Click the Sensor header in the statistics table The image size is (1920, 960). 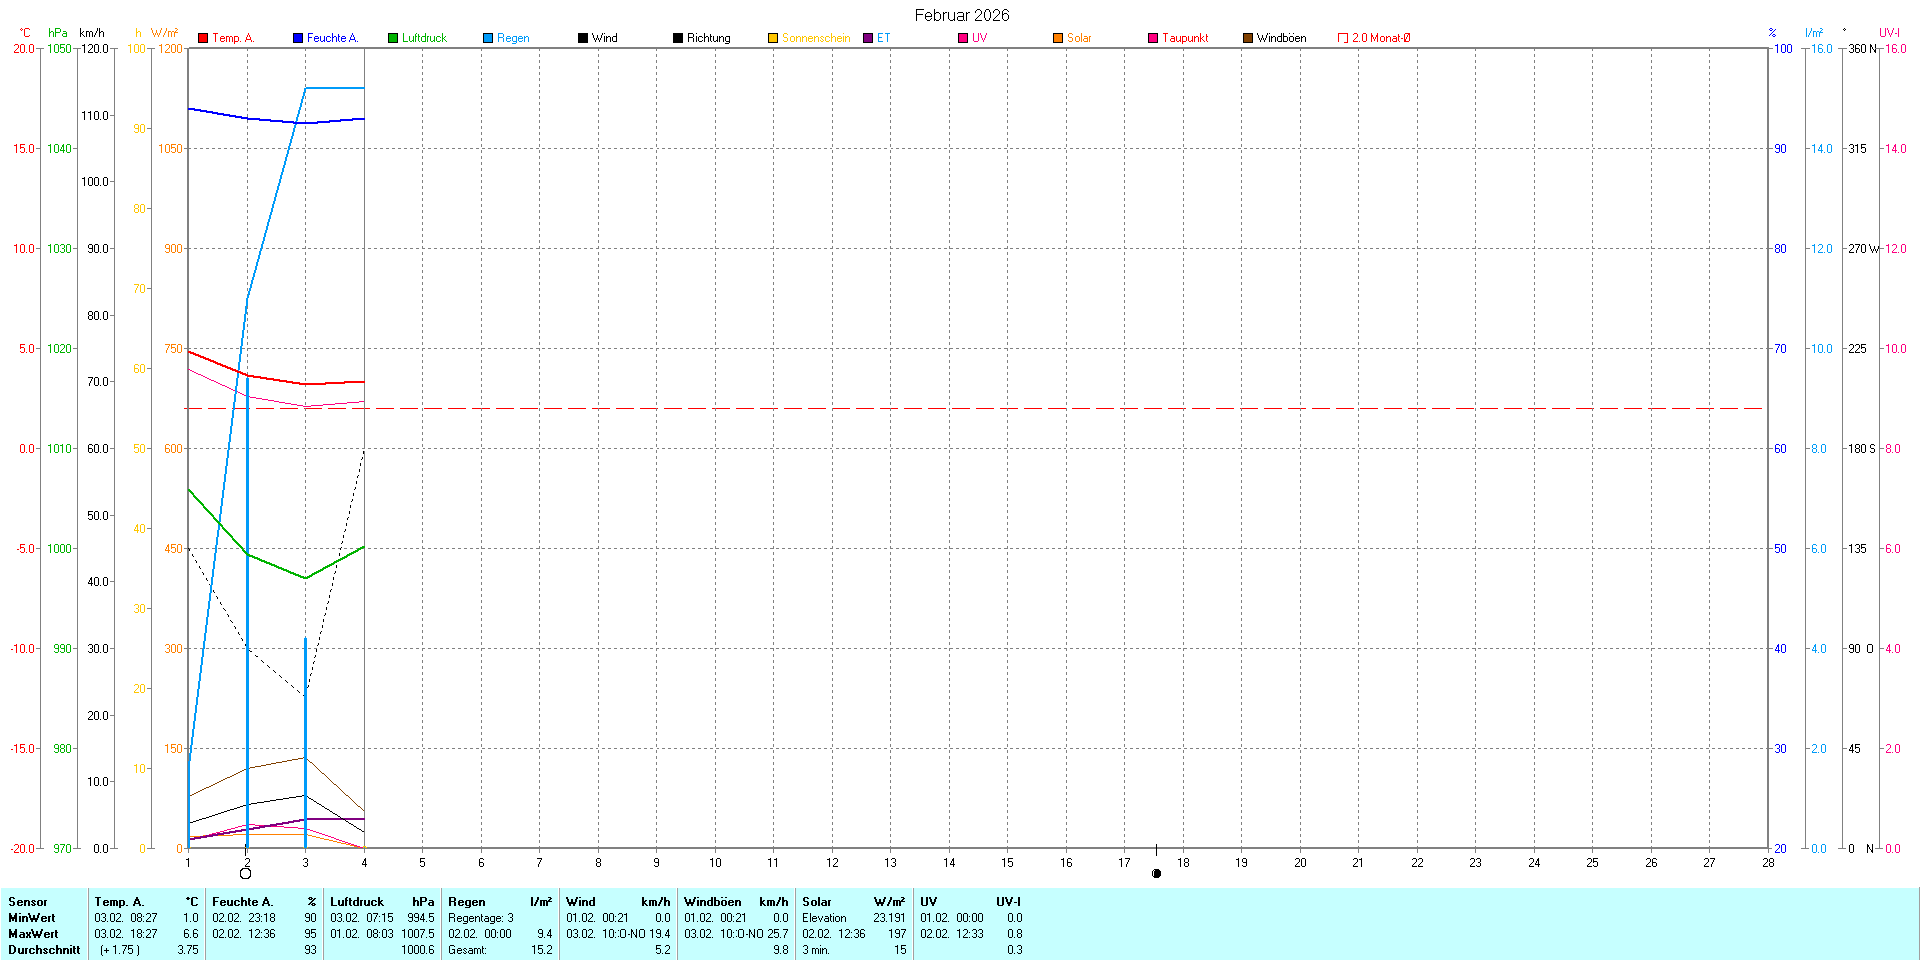28,902
